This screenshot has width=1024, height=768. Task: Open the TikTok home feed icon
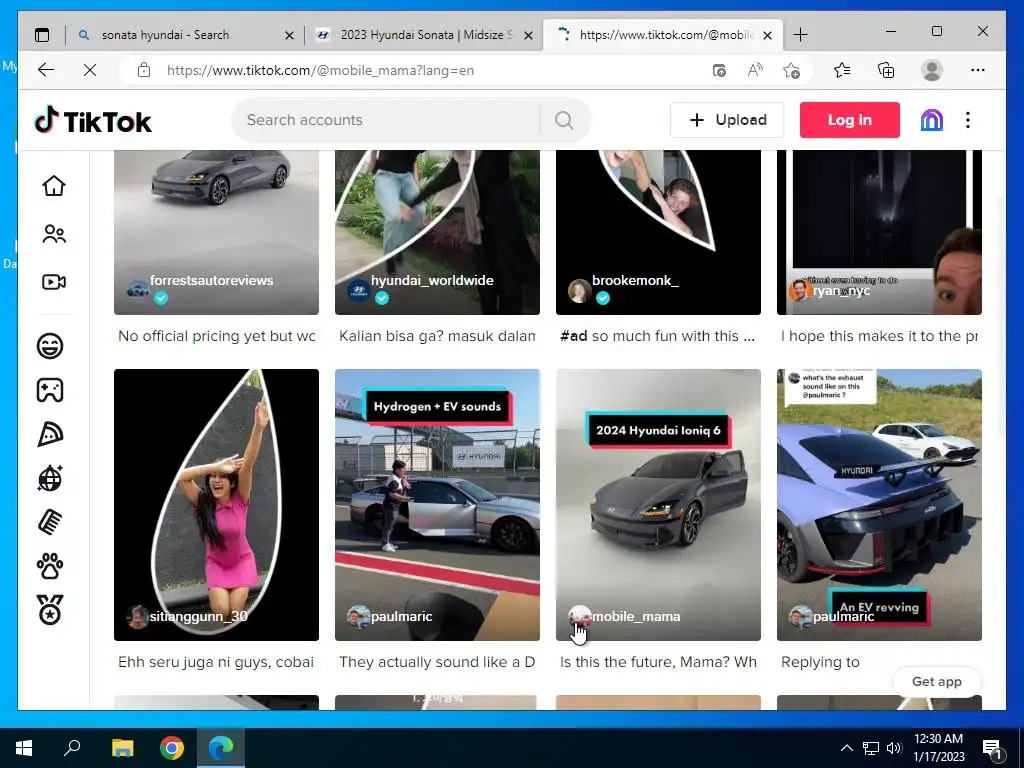click(54, 186)
